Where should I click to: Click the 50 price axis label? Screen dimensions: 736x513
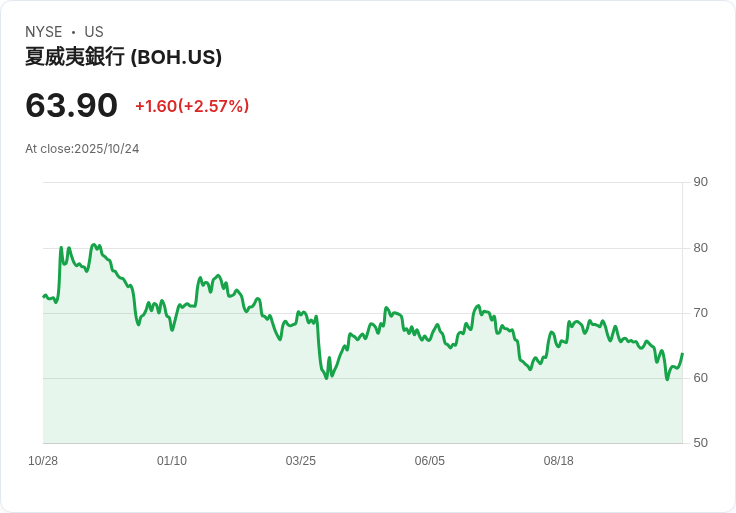click(x=700, y=443)
